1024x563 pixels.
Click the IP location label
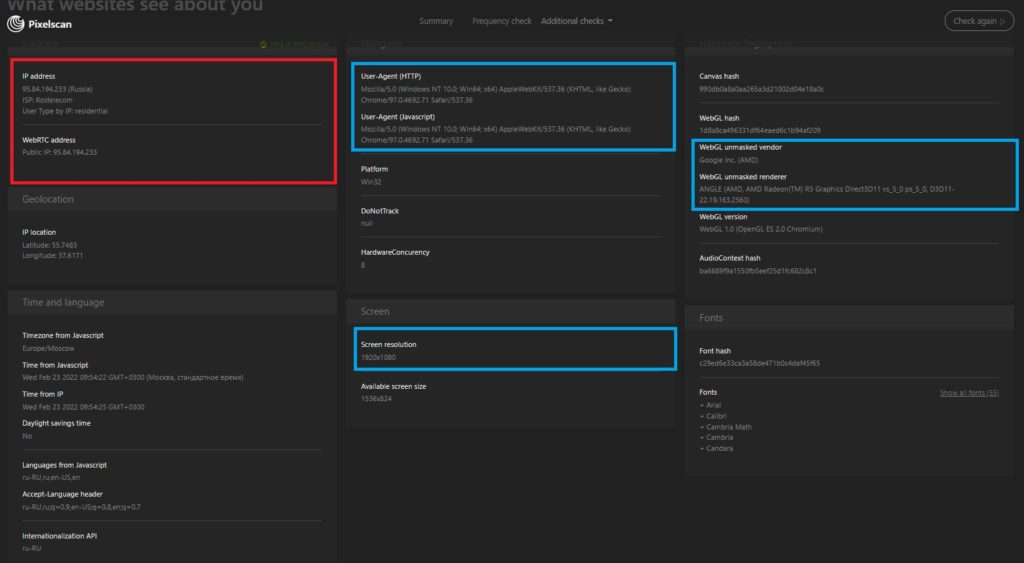pyautogui.click(x=39, y=233)
